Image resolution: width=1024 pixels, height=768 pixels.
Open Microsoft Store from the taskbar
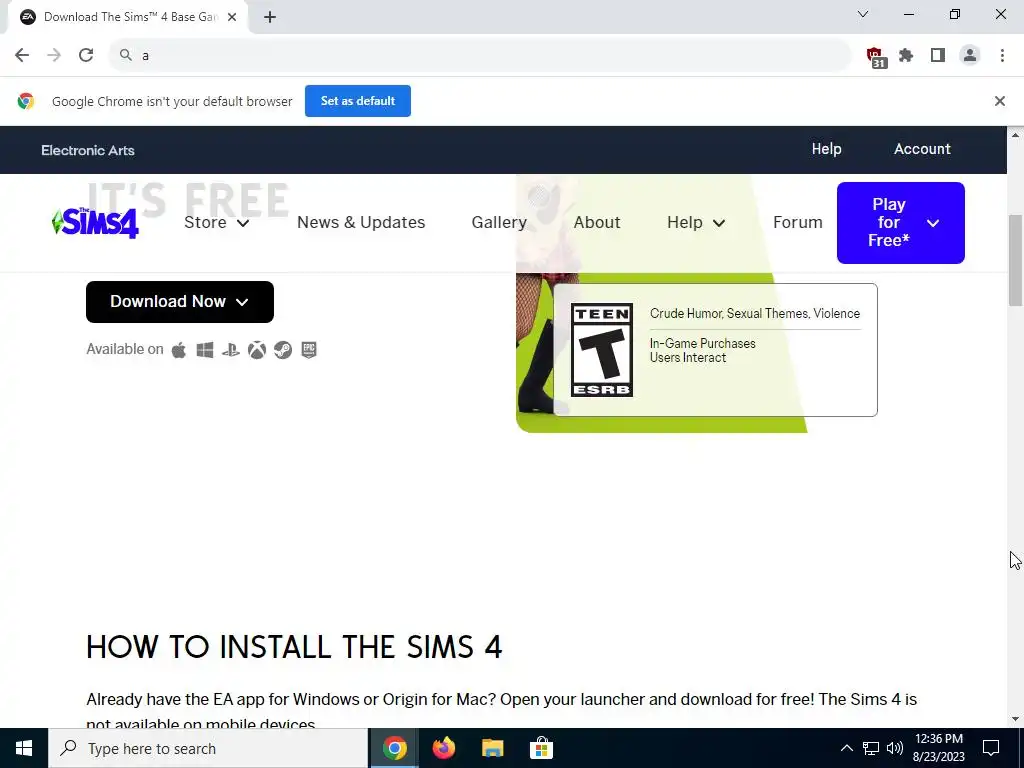pyautogui.click(x=541, y=748)
